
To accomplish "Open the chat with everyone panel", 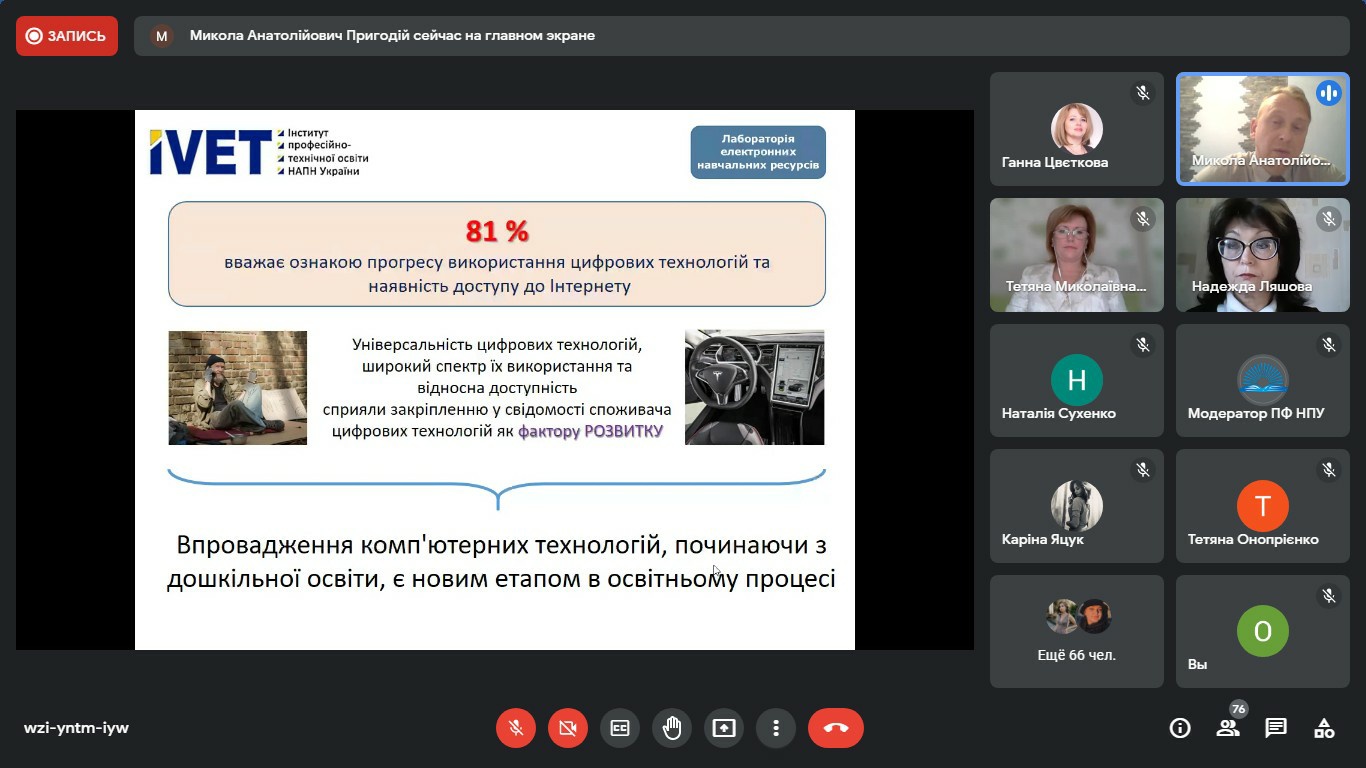I will coord(1276,728).
